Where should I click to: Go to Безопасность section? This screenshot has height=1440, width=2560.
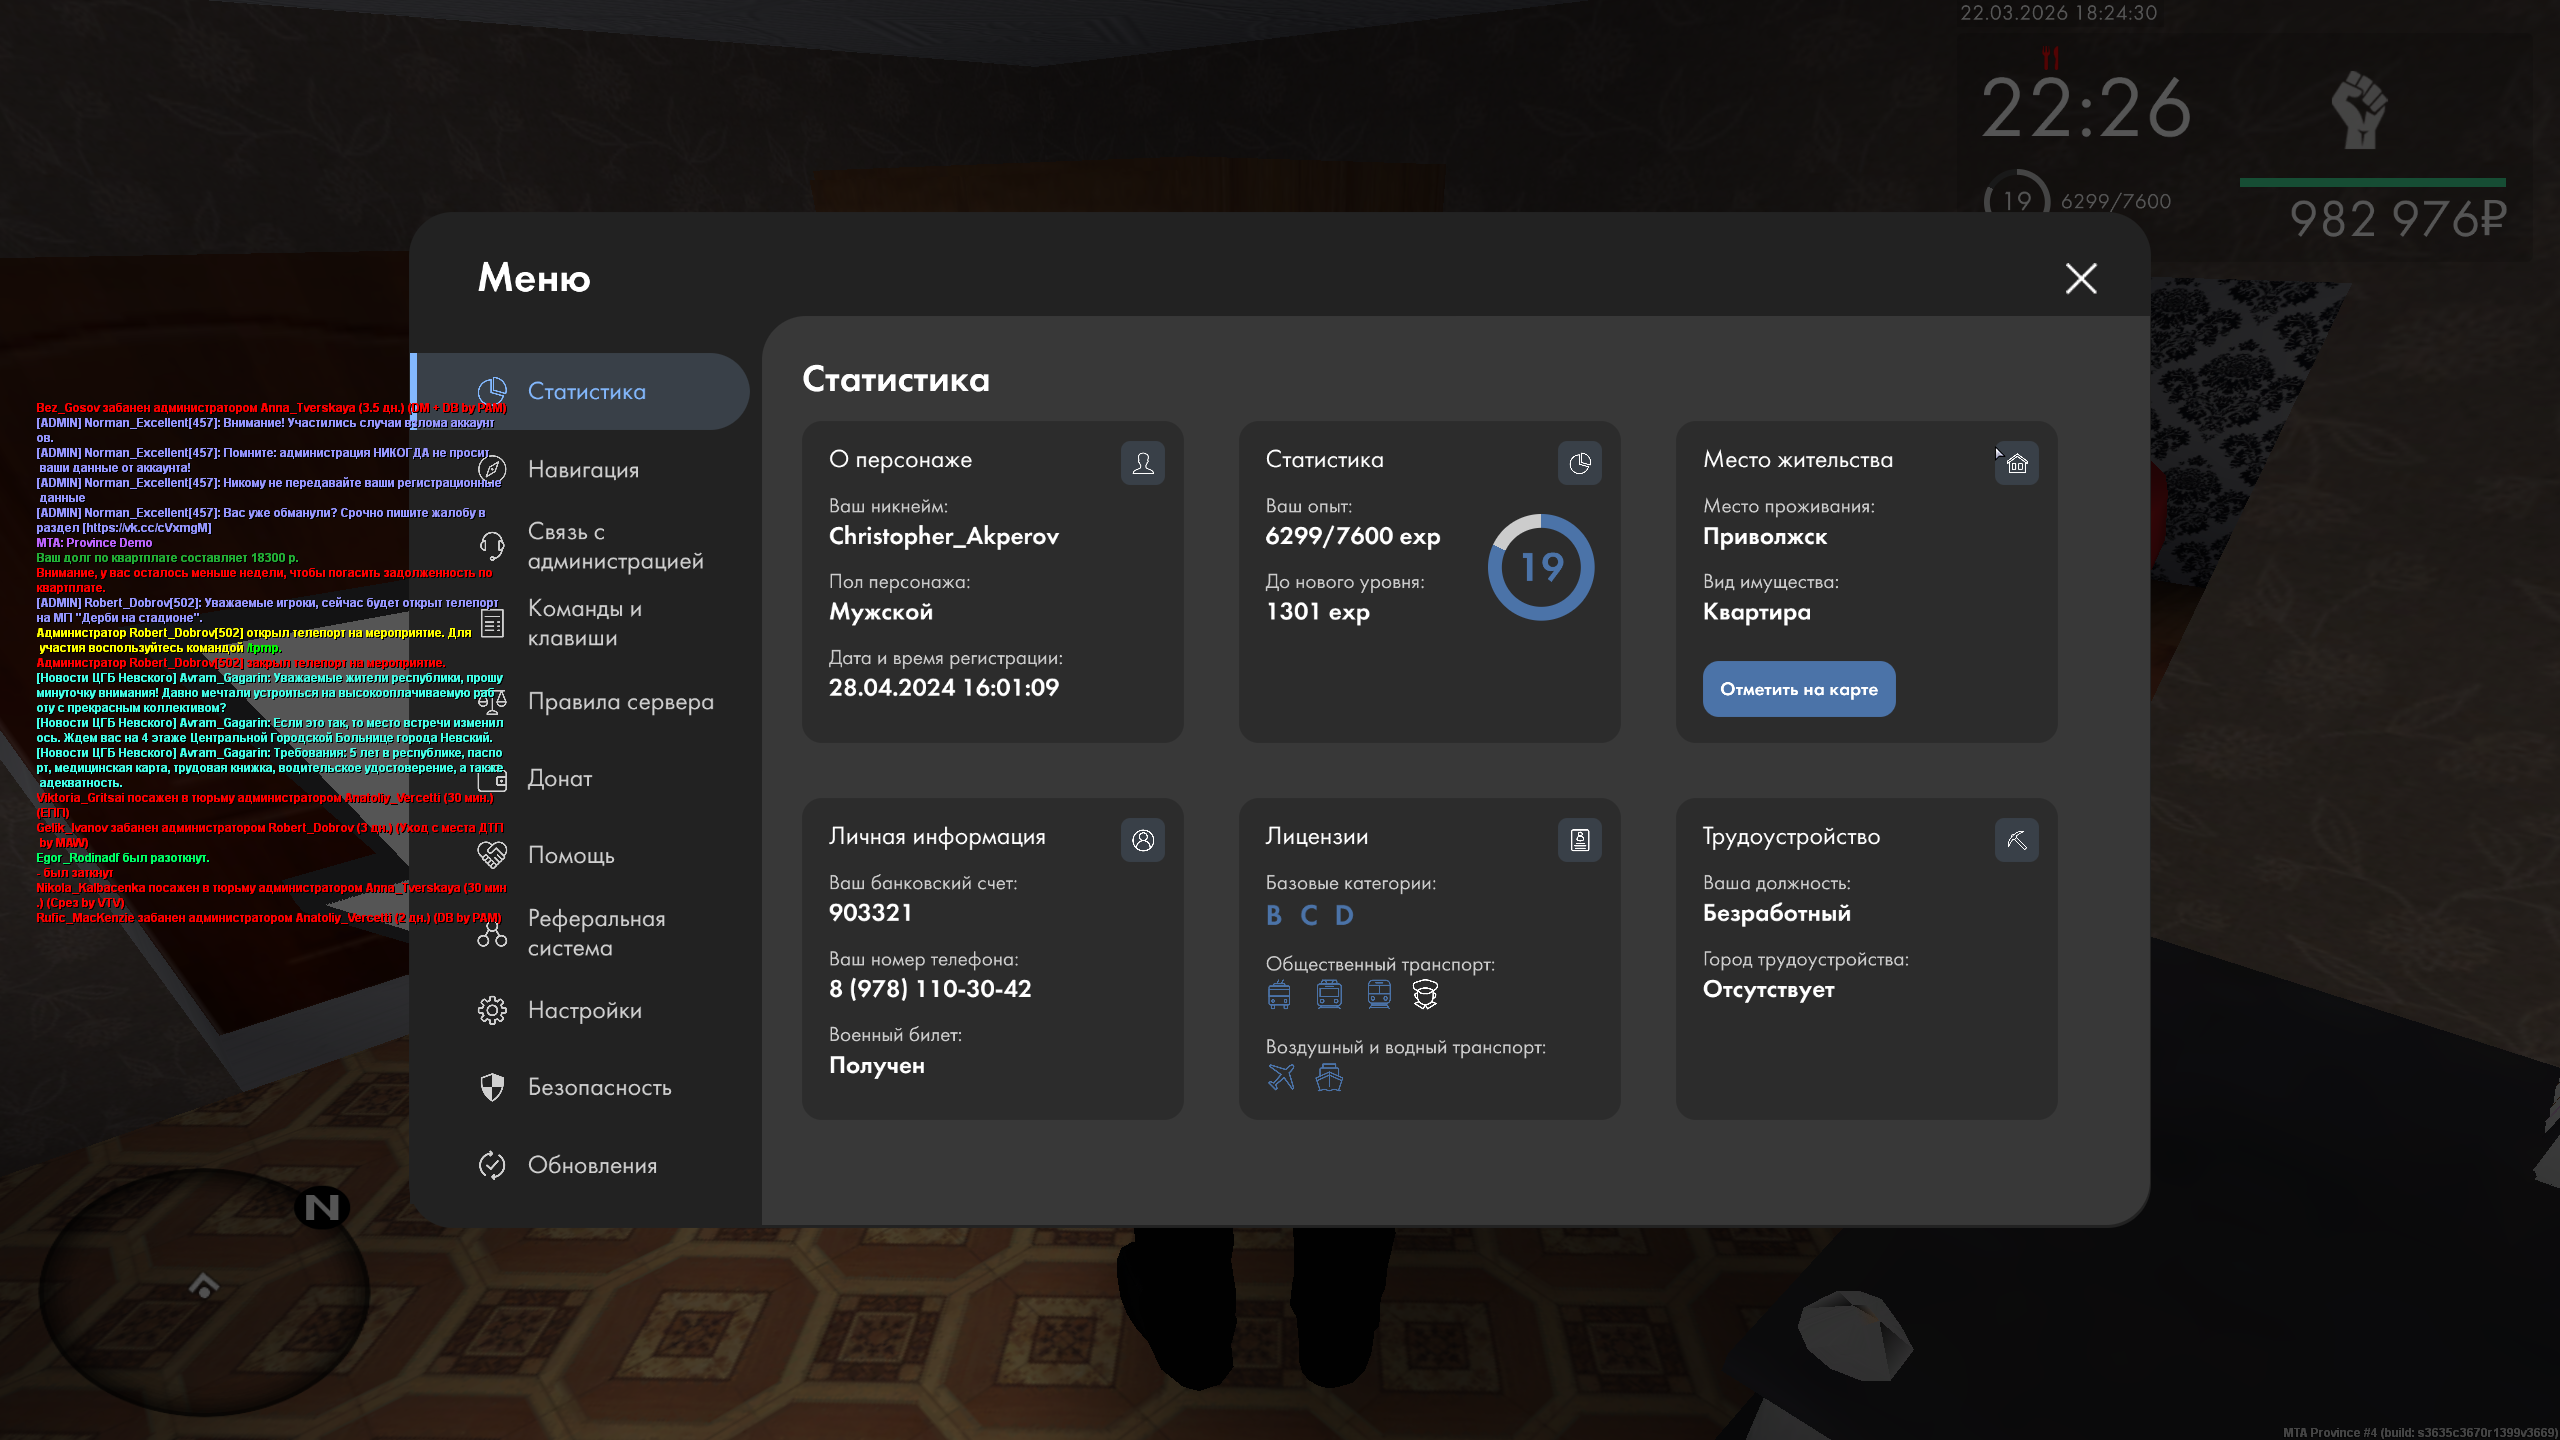click(599, 1088)
